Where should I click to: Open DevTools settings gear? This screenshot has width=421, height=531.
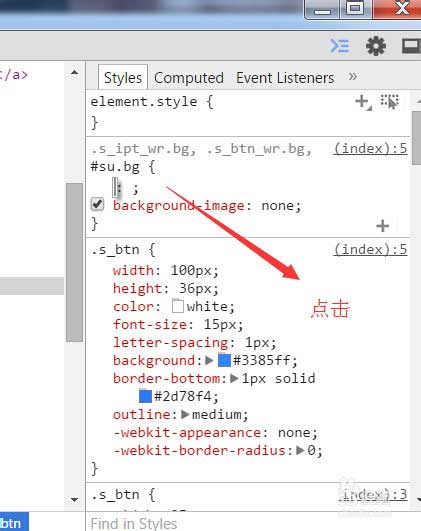pos(376,46)
